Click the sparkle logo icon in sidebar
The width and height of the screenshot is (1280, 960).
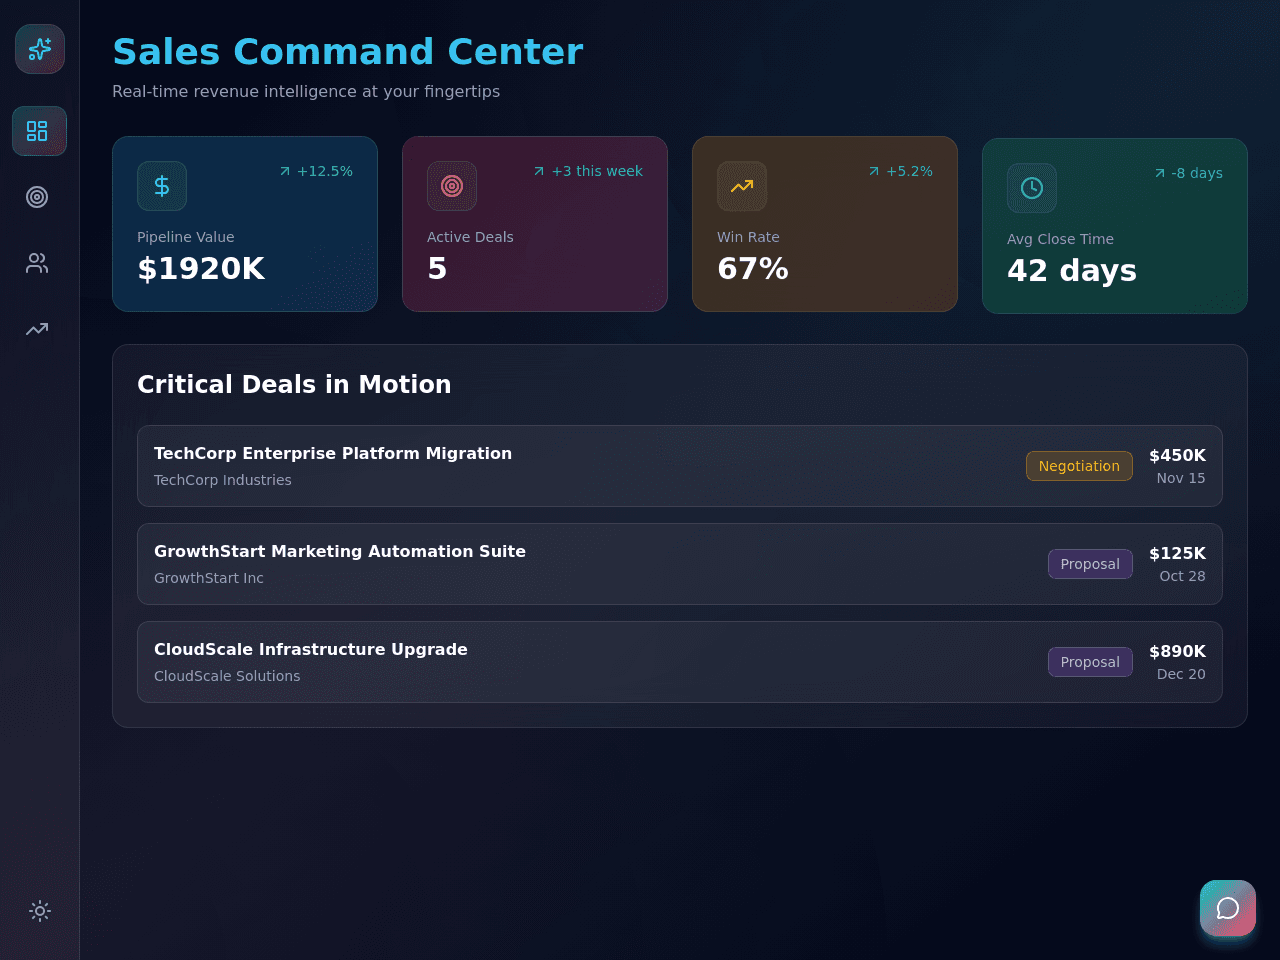40,49
